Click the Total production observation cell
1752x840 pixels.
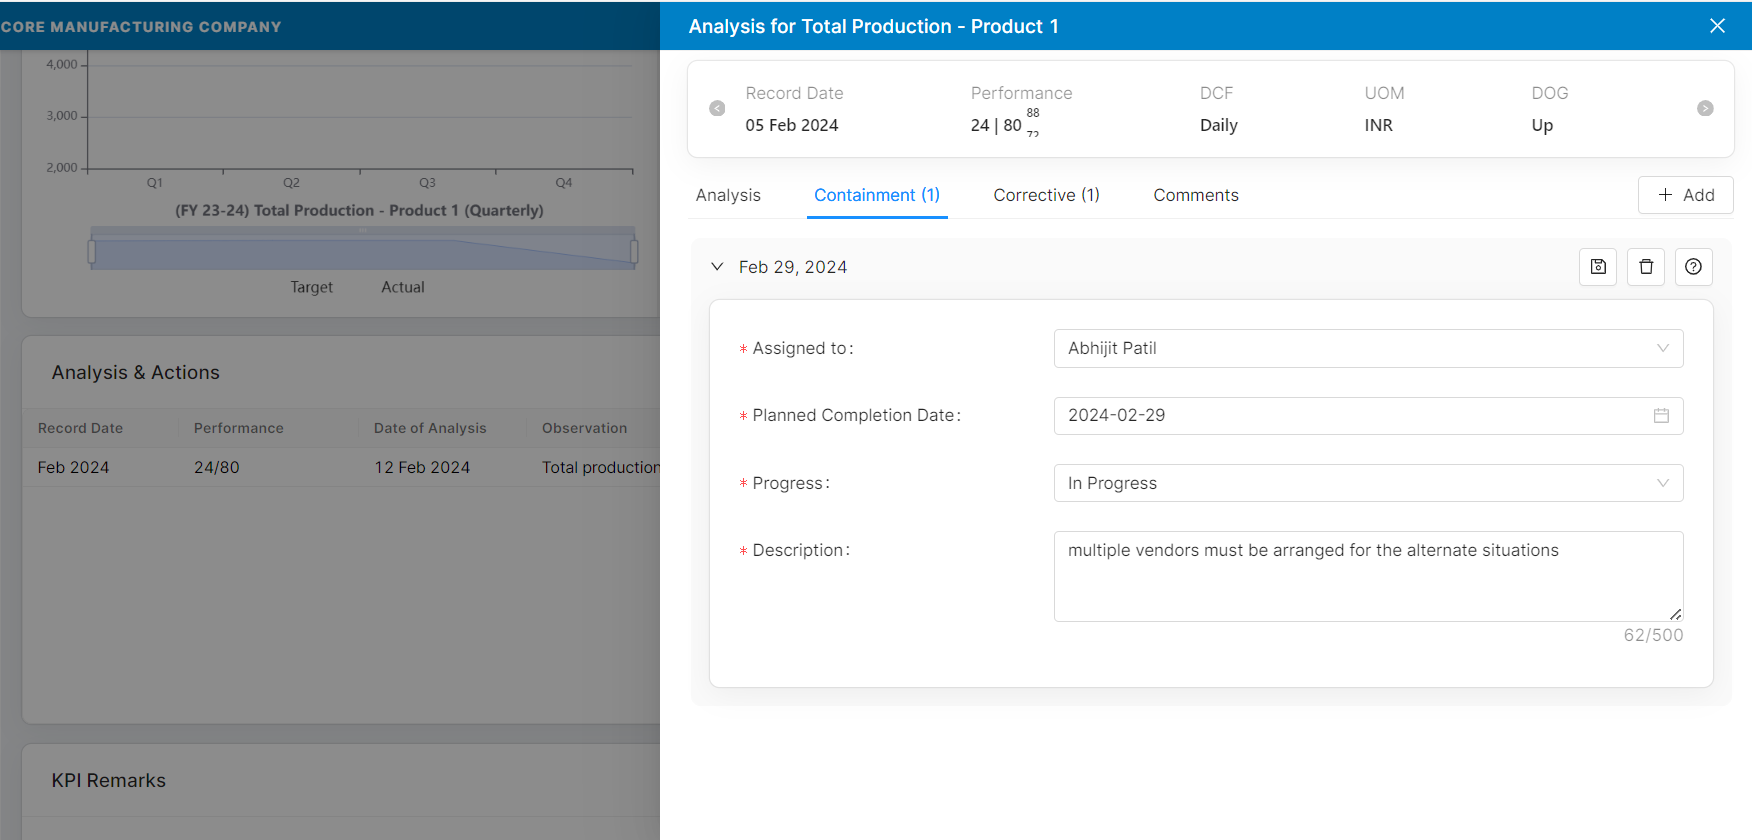pos(600,467)
